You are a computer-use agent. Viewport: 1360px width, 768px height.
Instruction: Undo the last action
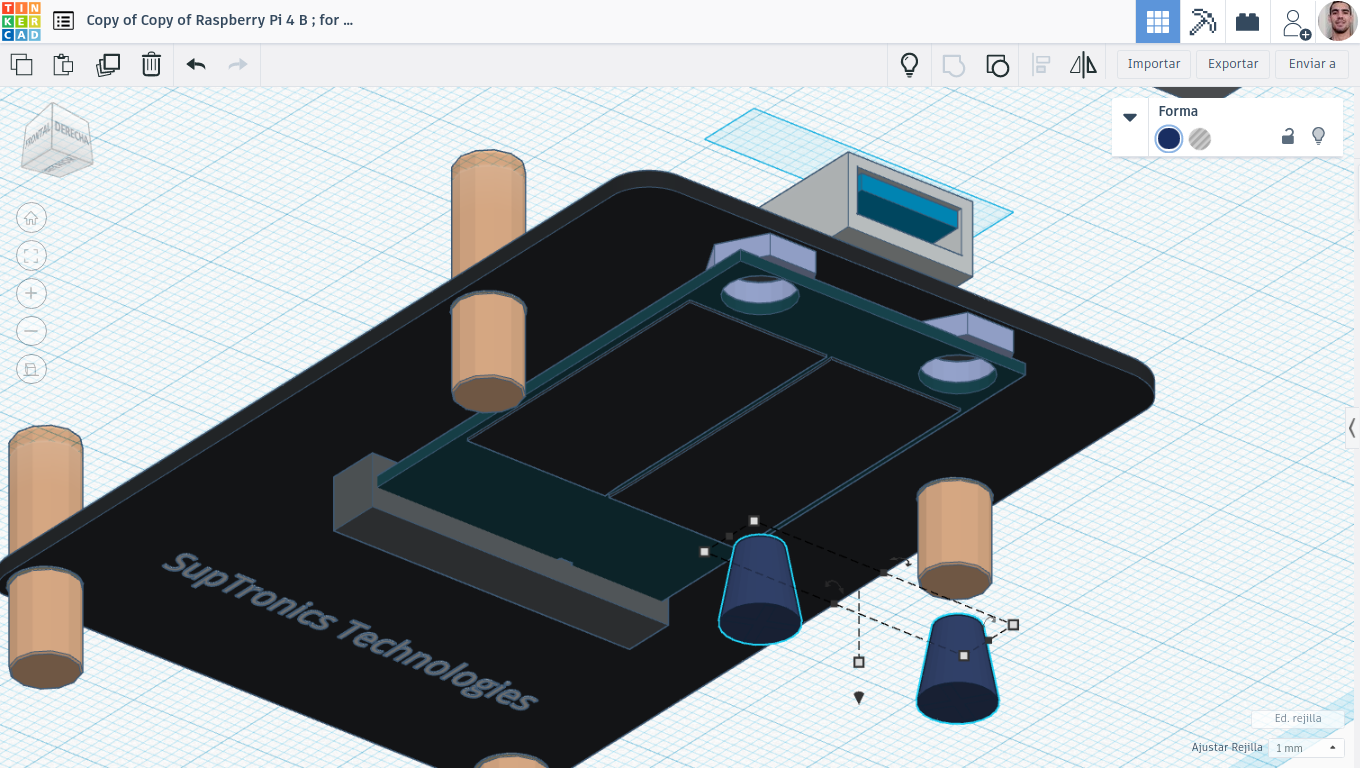[196, 65]
